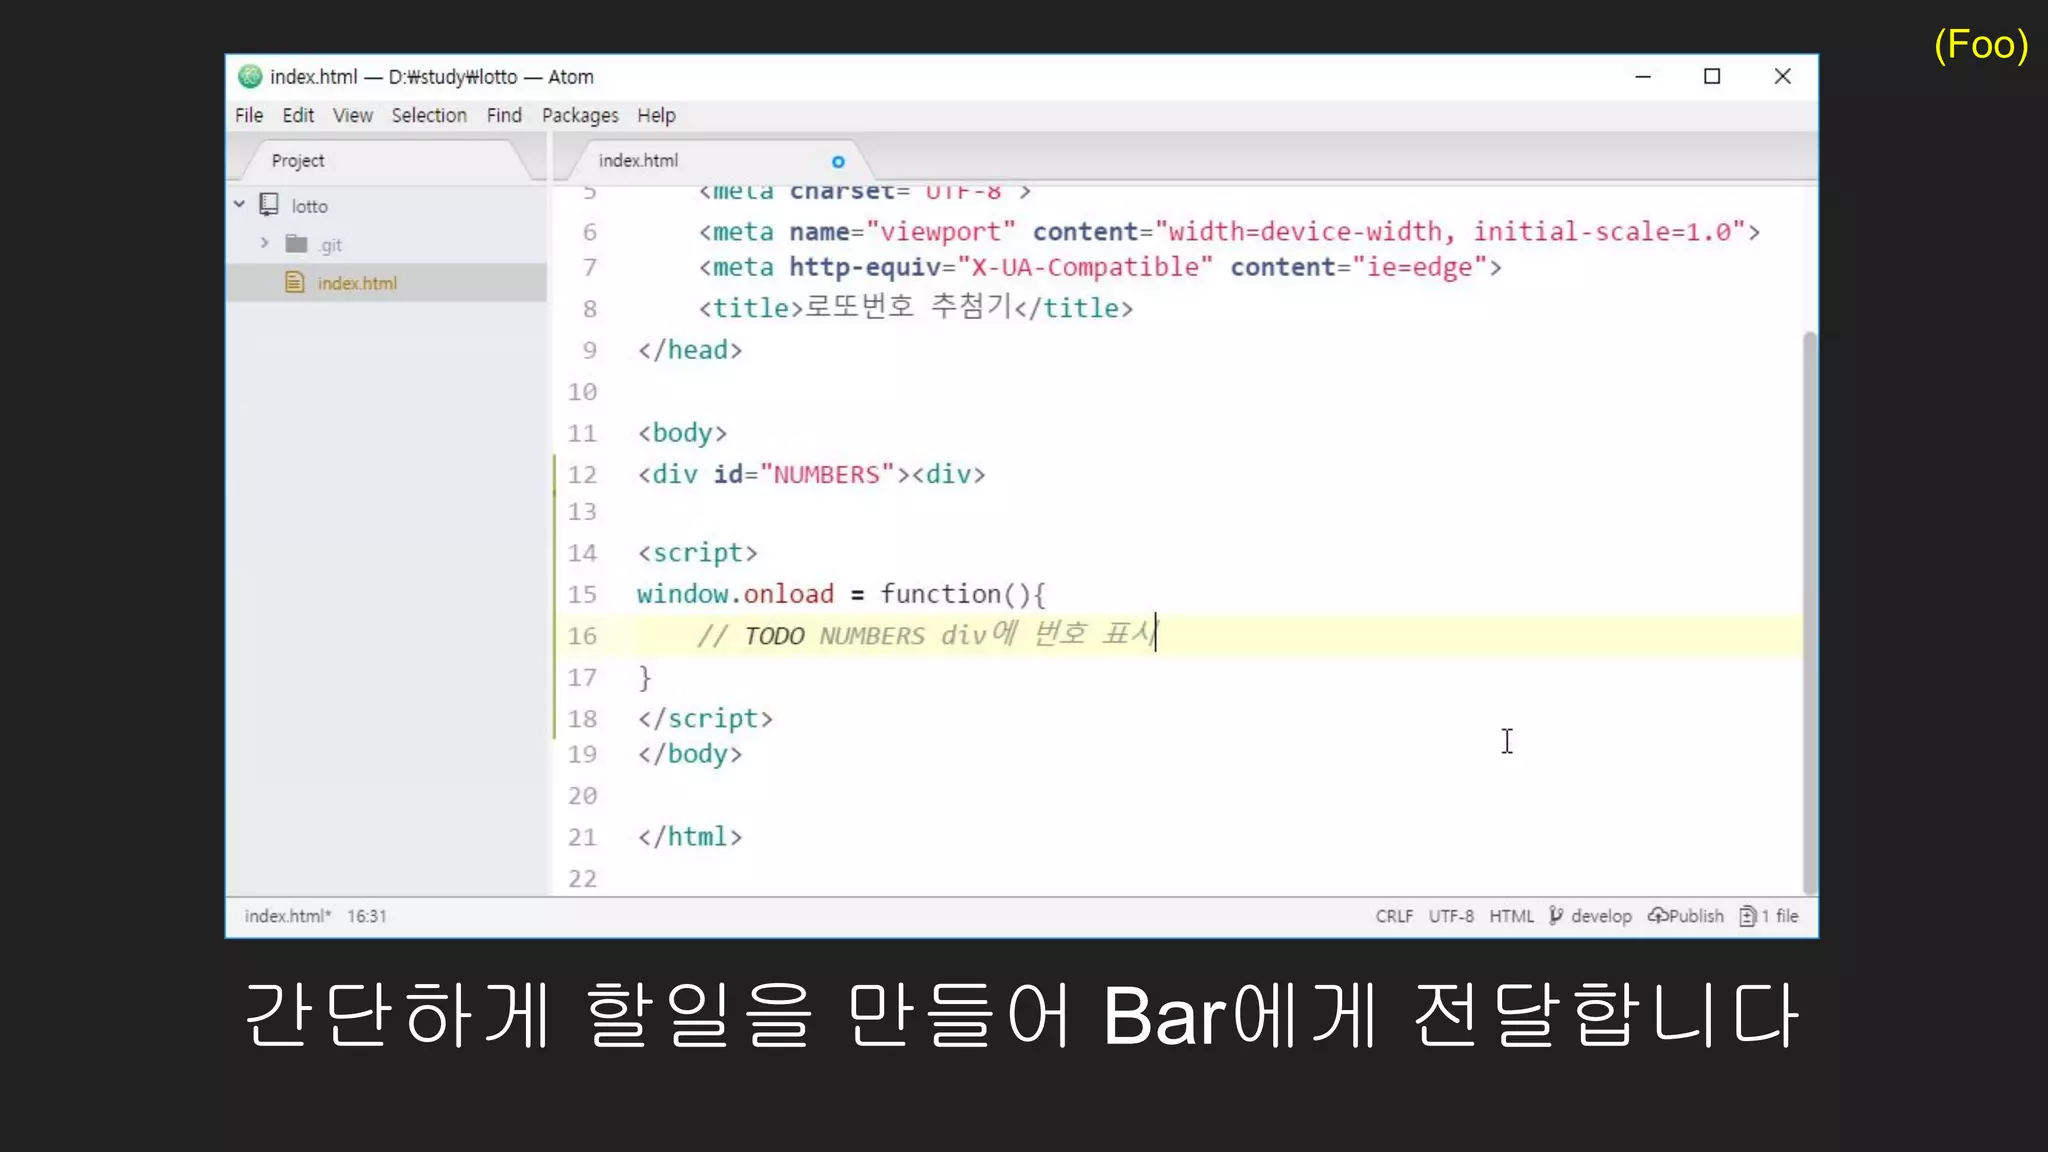Screen dimensions: 2048x1152
Task: Click the Atom logo in title bar
Action: point(250,76)
